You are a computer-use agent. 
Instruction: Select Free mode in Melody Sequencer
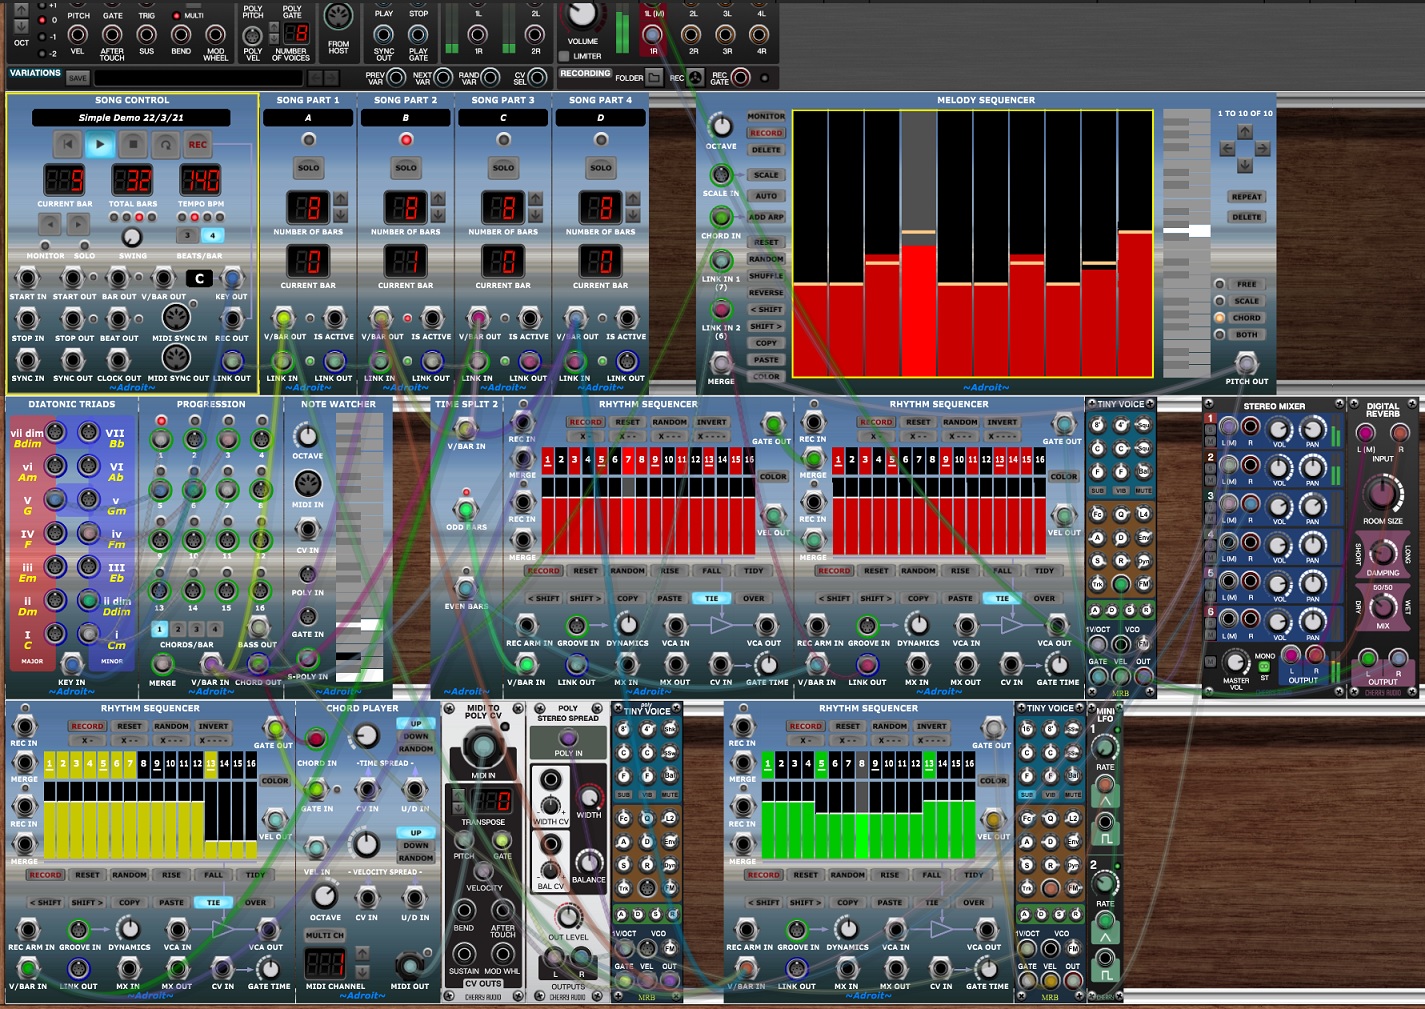coord(1246,284)
